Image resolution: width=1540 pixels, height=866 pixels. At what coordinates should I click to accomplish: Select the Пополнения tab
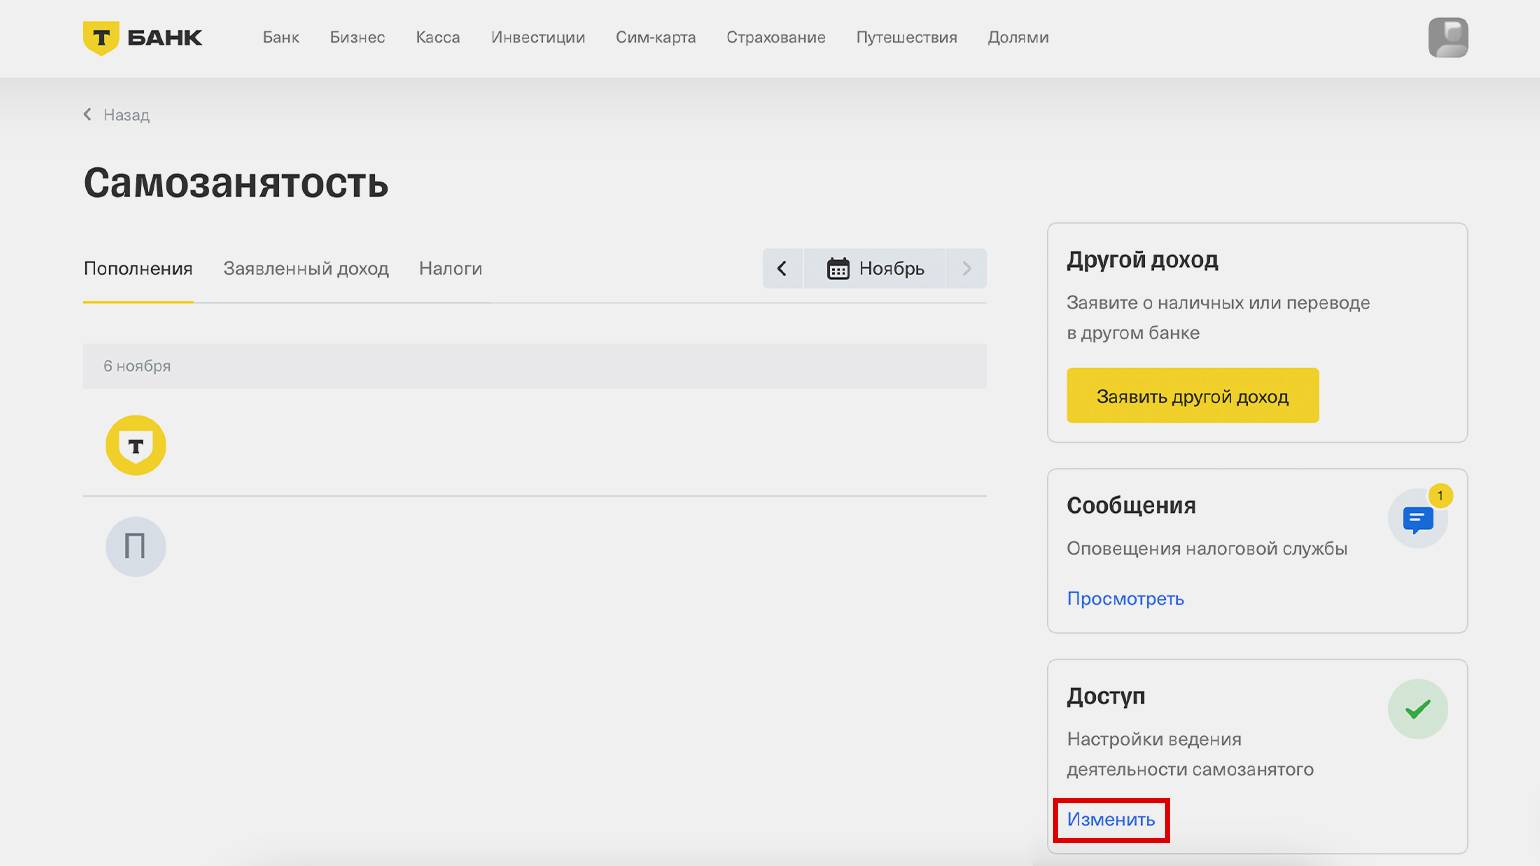tap(138, 269)
